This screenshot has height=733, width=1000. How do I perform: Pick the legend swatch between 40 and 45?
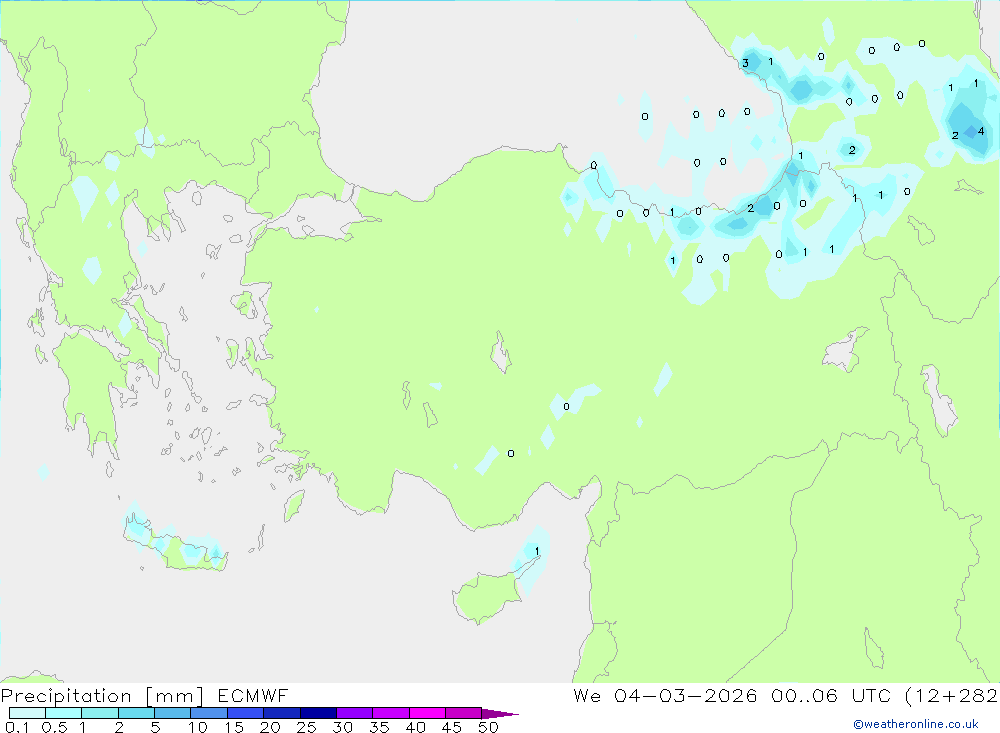point(427,713)
